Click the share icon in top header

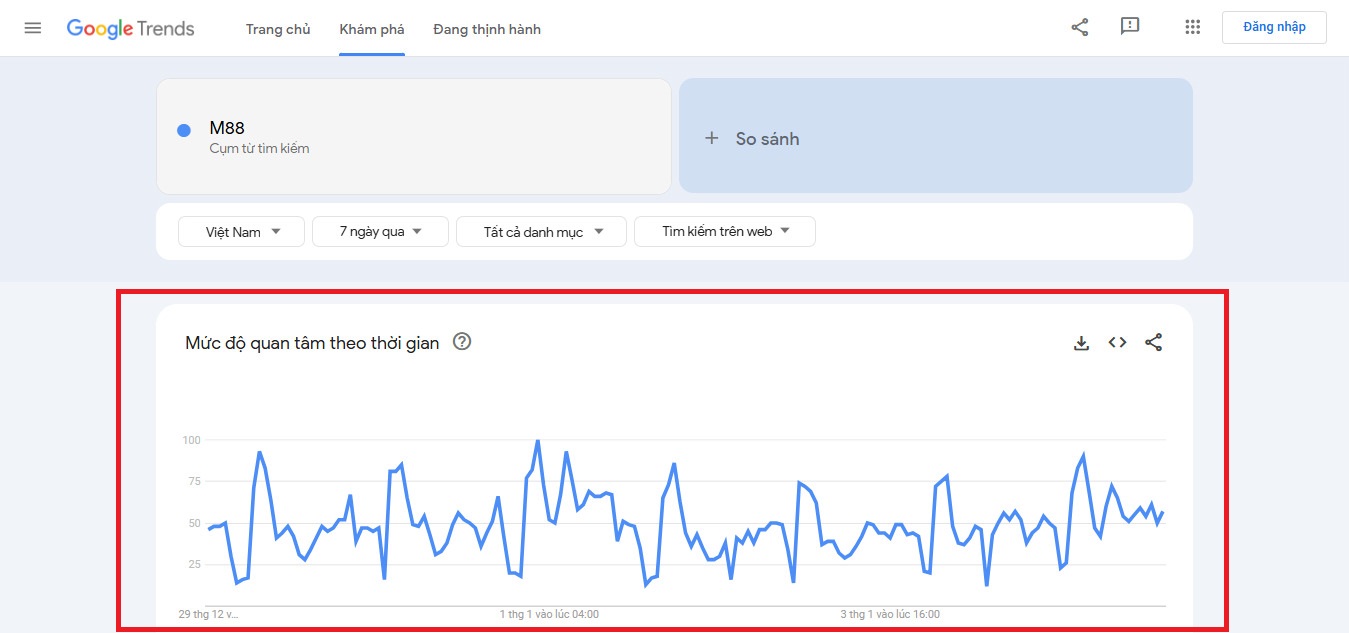(1080, 28)
